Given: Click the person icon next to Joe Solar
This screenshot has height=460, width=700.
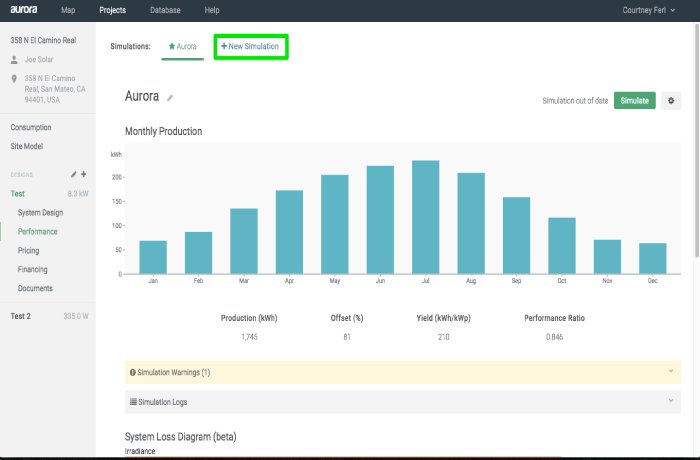Looking at the screenshot, I should coord(14,60).
